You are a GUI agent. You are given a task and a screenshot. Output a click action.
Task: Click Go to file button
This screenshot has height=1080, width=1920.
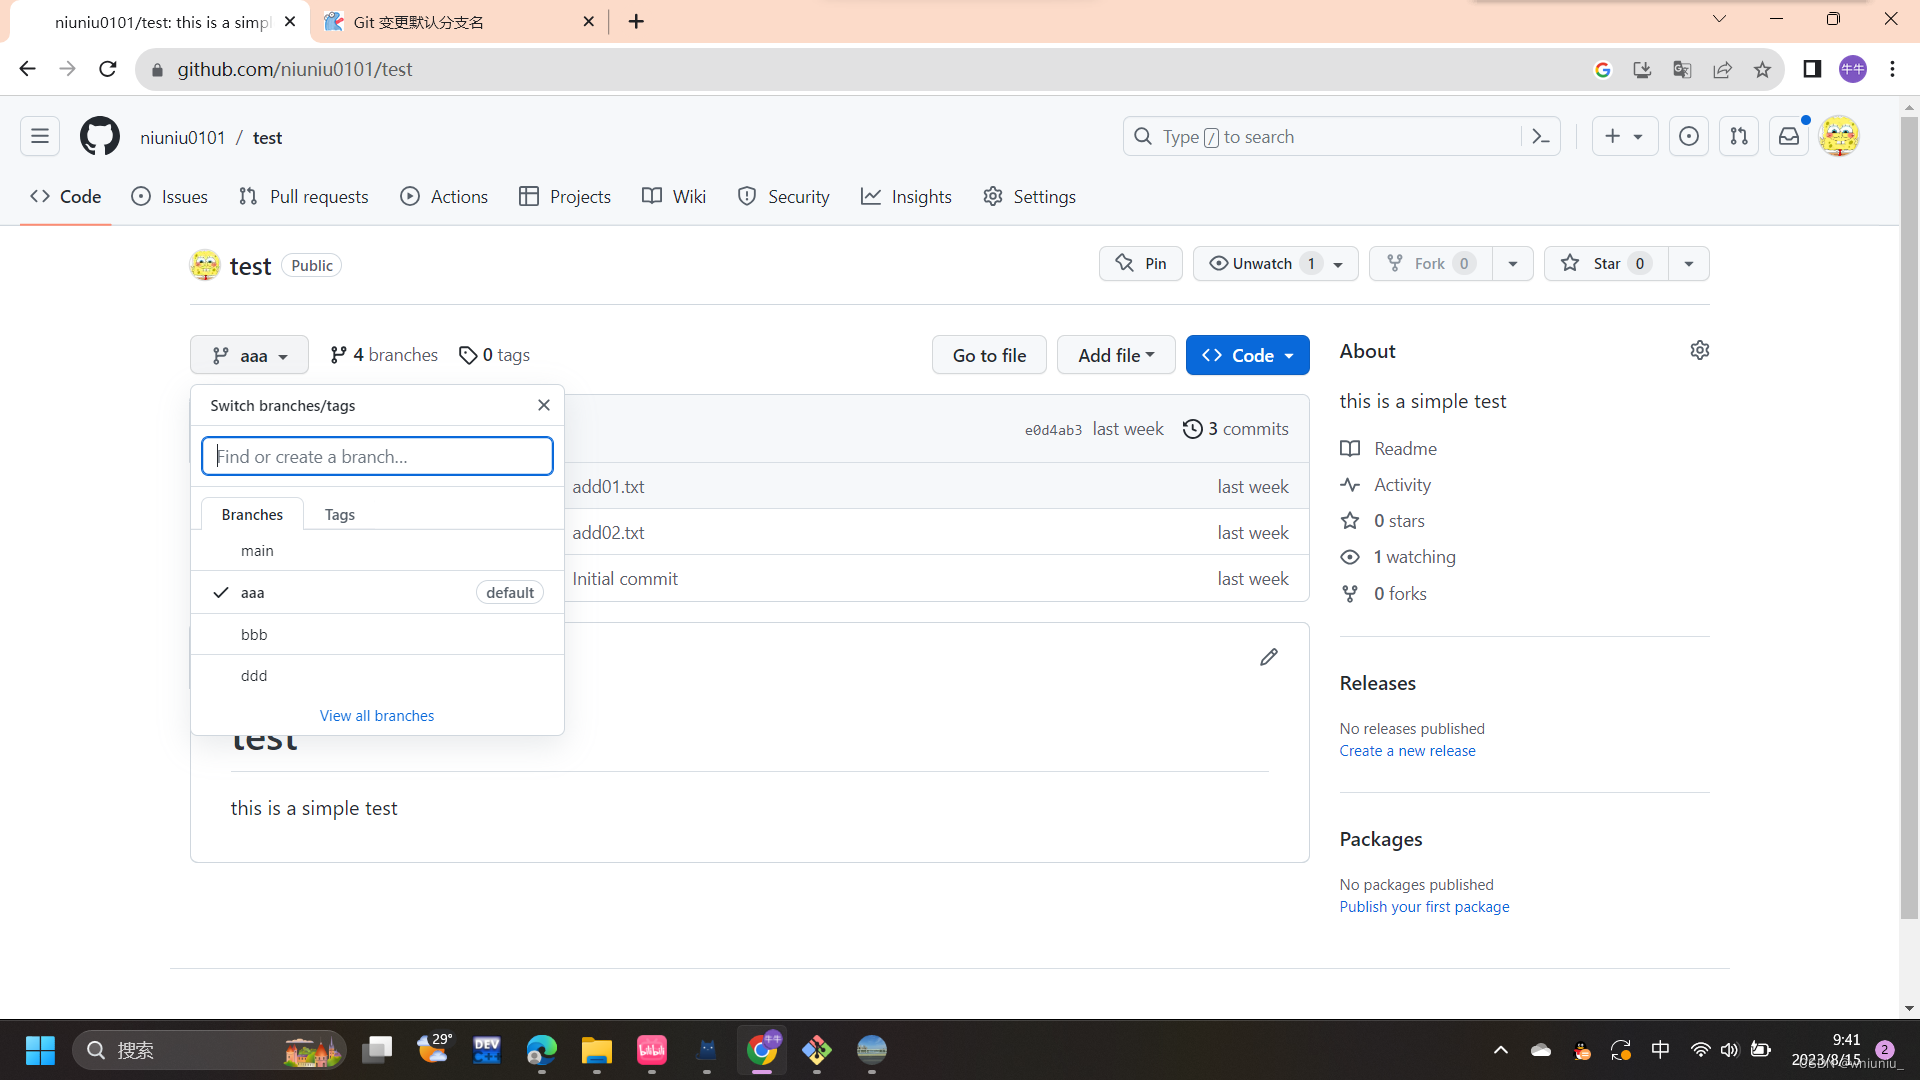[x=989, y=355]
